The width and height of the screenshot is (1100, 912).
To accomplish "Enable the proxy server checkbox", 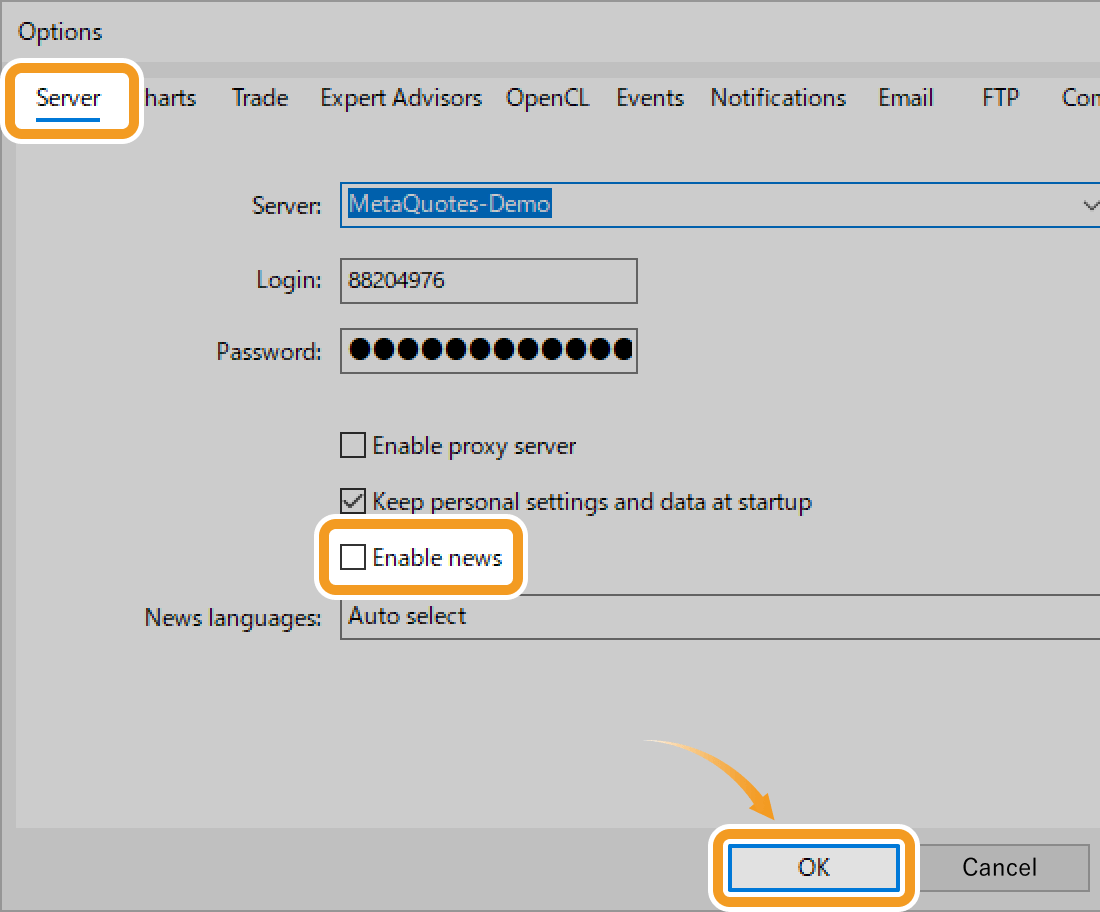I will point(353,446).
